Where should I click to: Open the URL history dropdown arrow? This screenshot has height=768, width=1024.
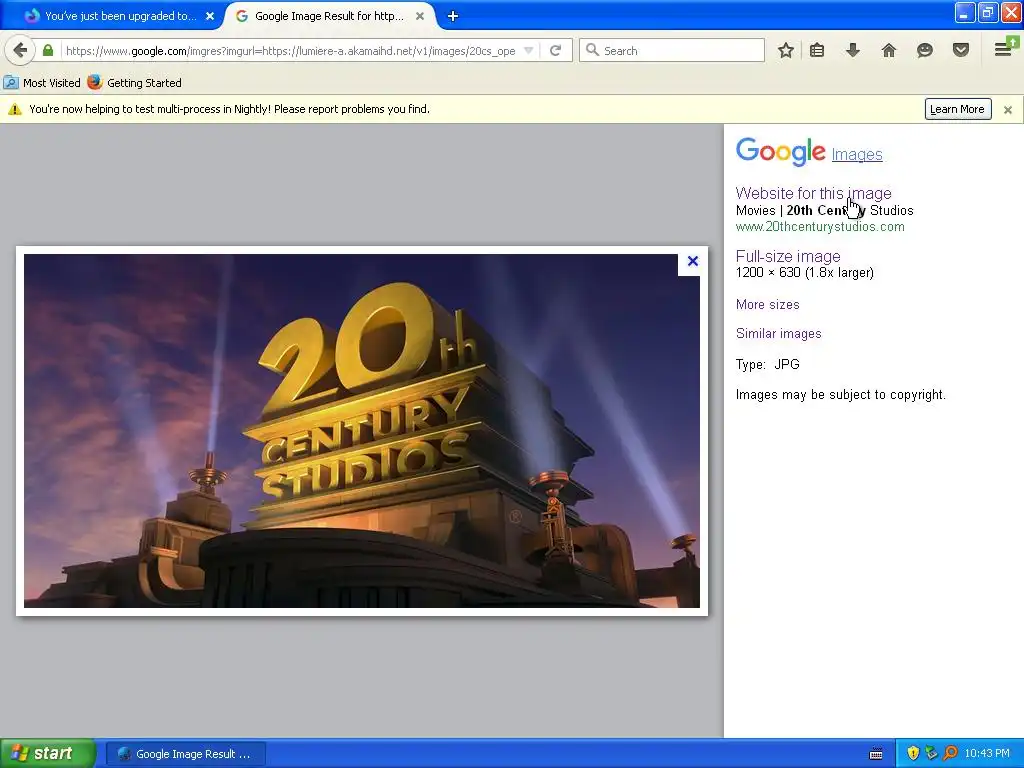[x=529, y=50]
